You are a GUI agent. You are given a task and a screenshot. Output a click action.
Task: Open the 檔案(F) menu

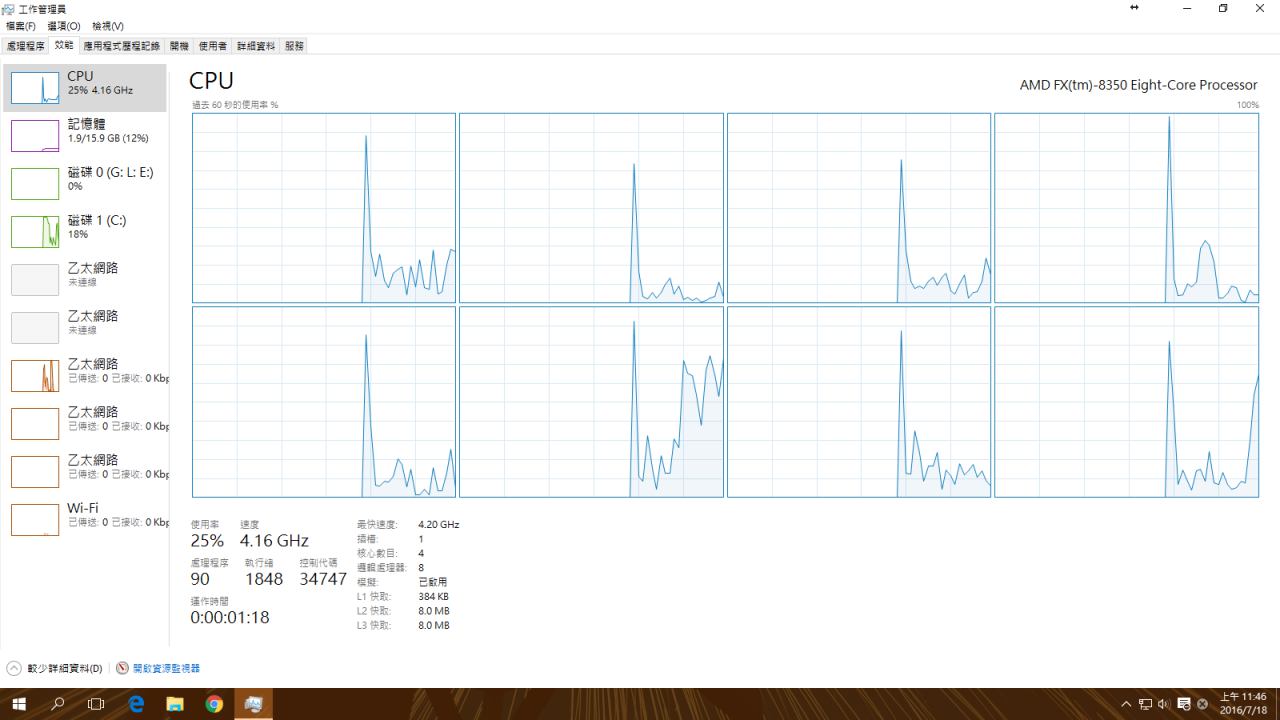(x=20, y=26)
